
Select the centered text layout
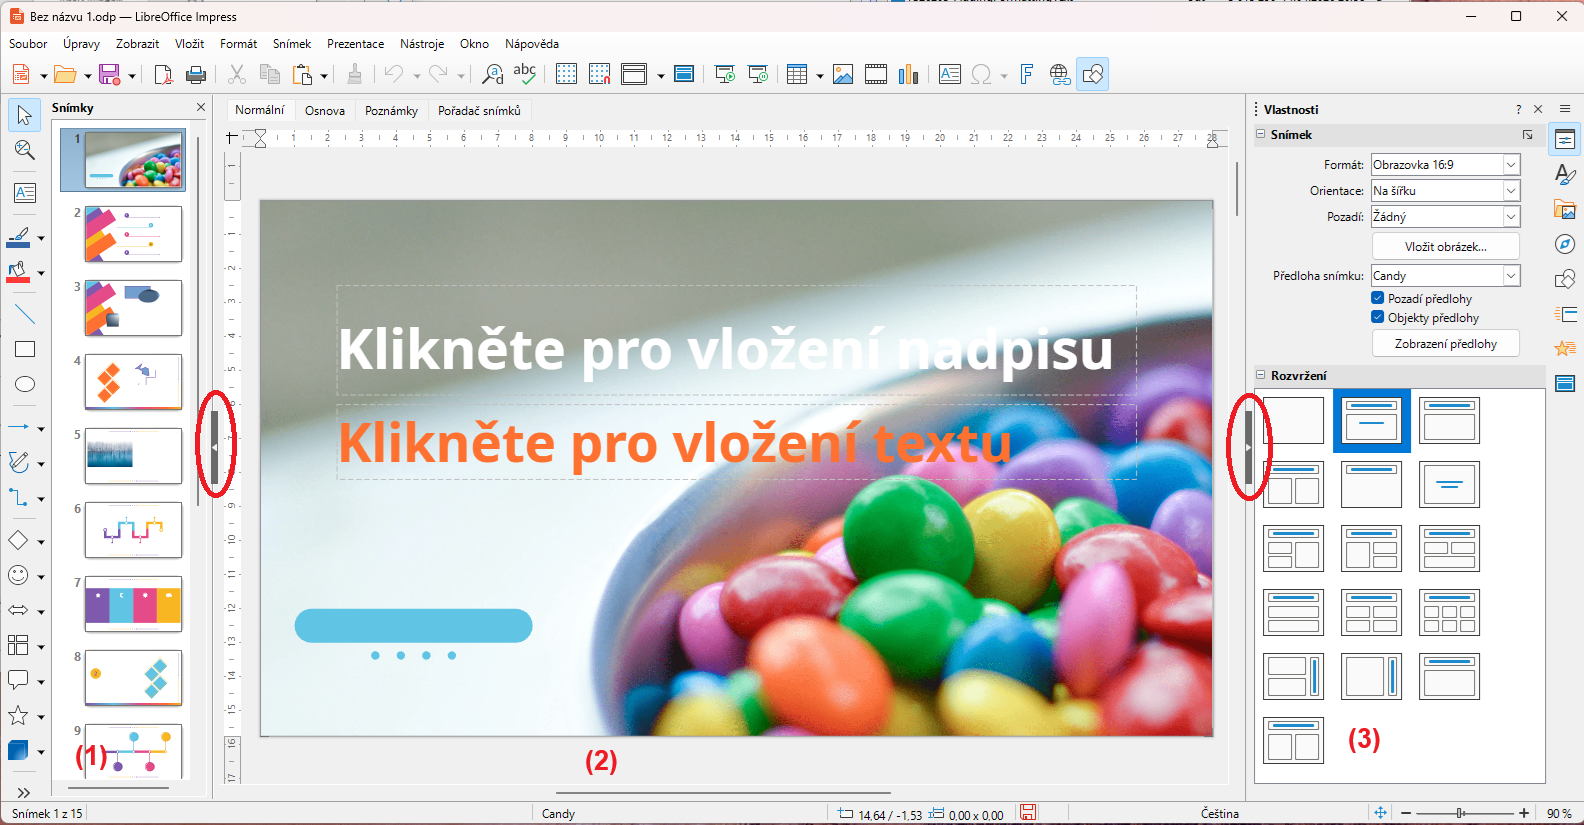(1449, 484)
